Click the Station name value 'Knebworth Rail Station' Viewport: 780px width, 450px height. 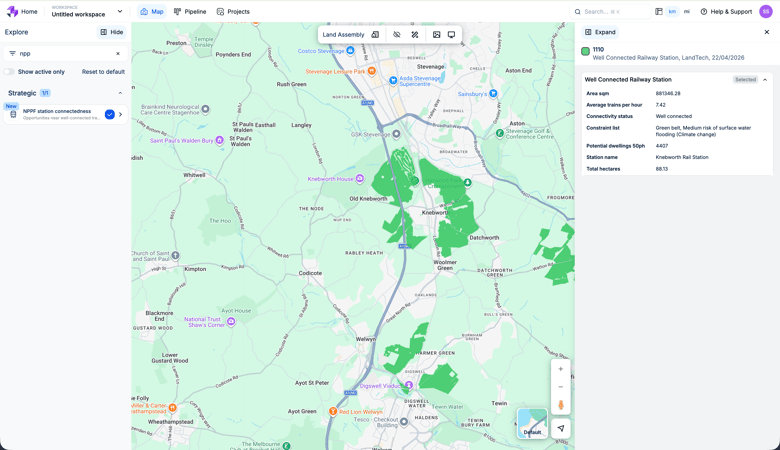(682, 157)
